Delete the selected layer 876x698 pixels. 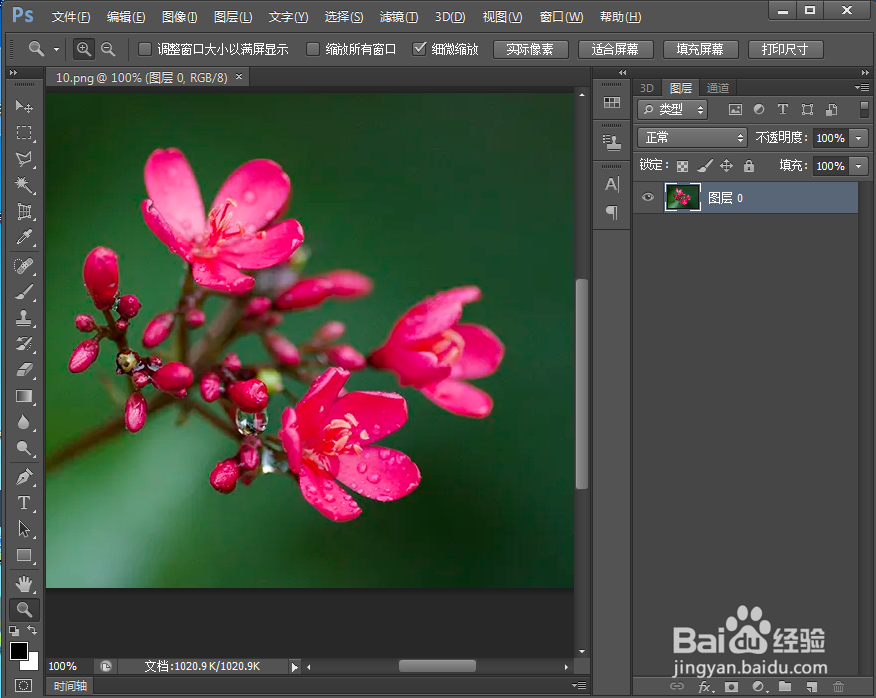click(x=838, y=686)
